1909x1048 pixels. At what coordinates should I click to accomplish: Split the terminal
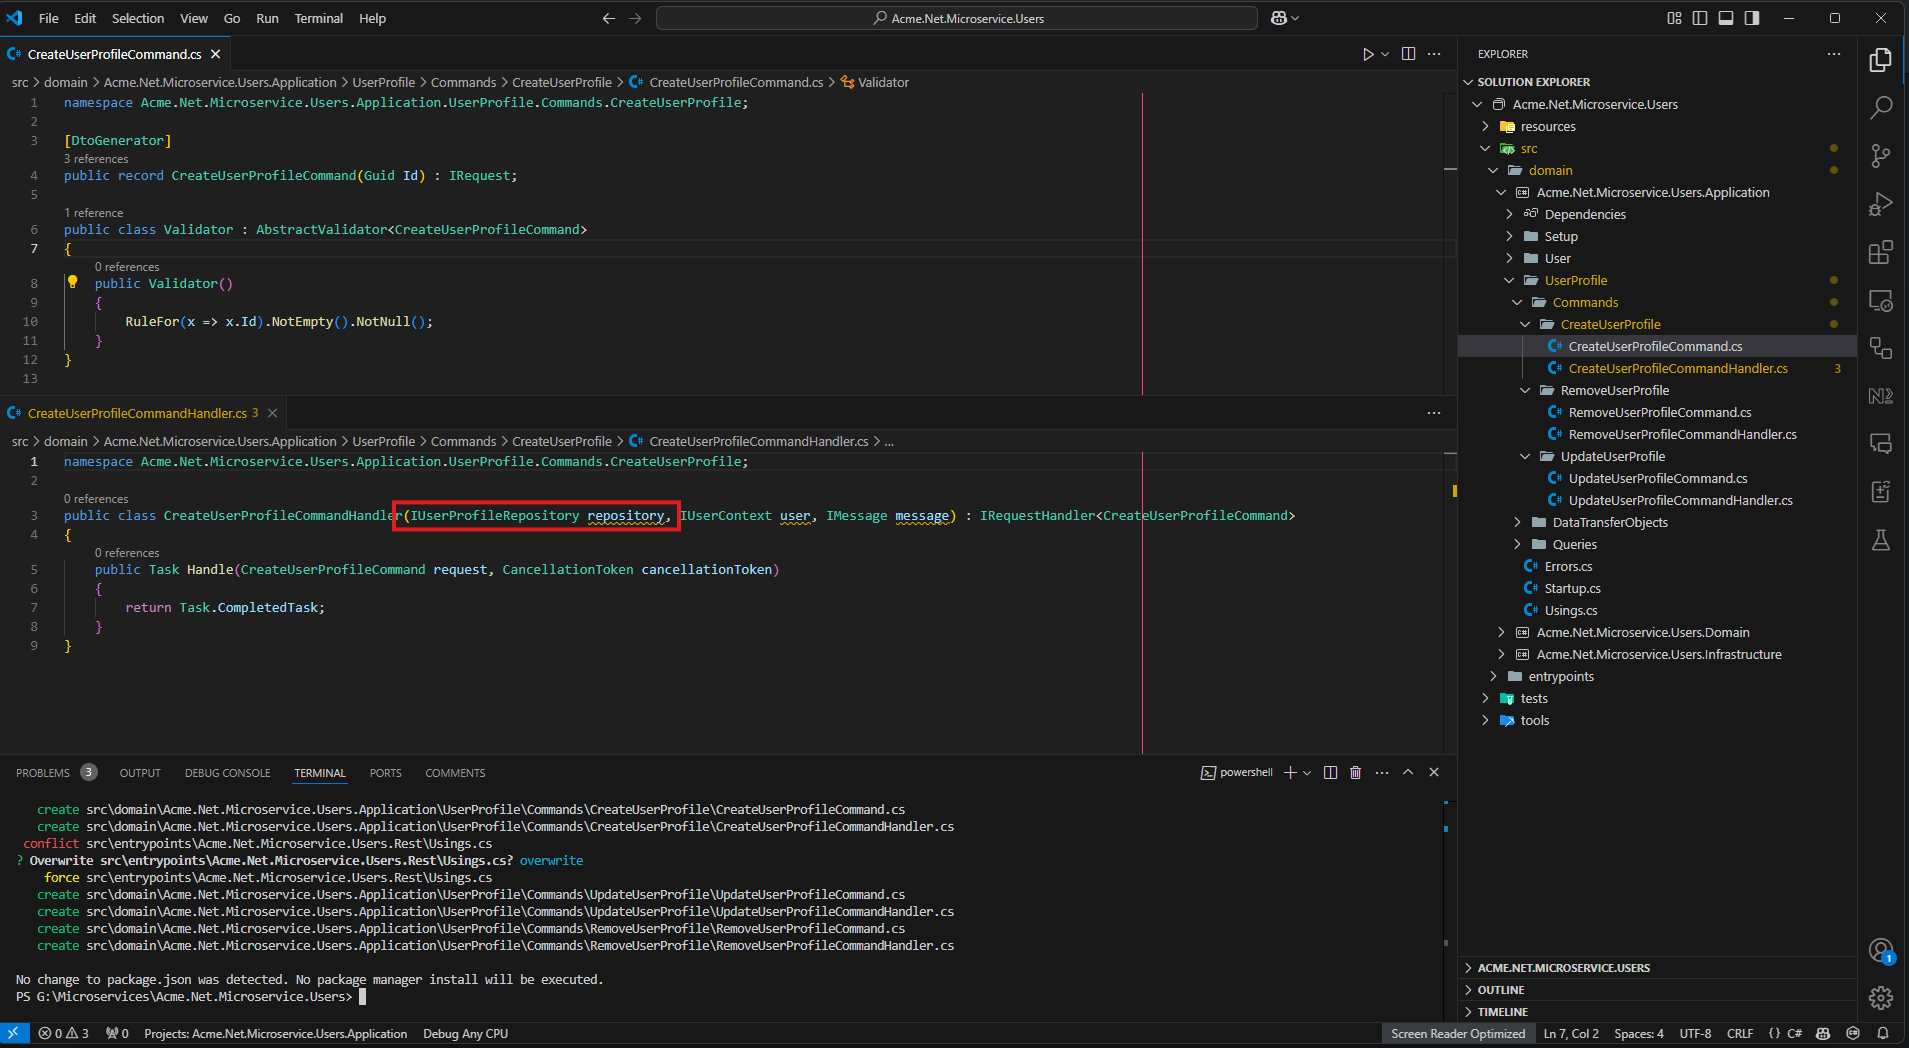pyautogui.click(x=1330, y=772)
